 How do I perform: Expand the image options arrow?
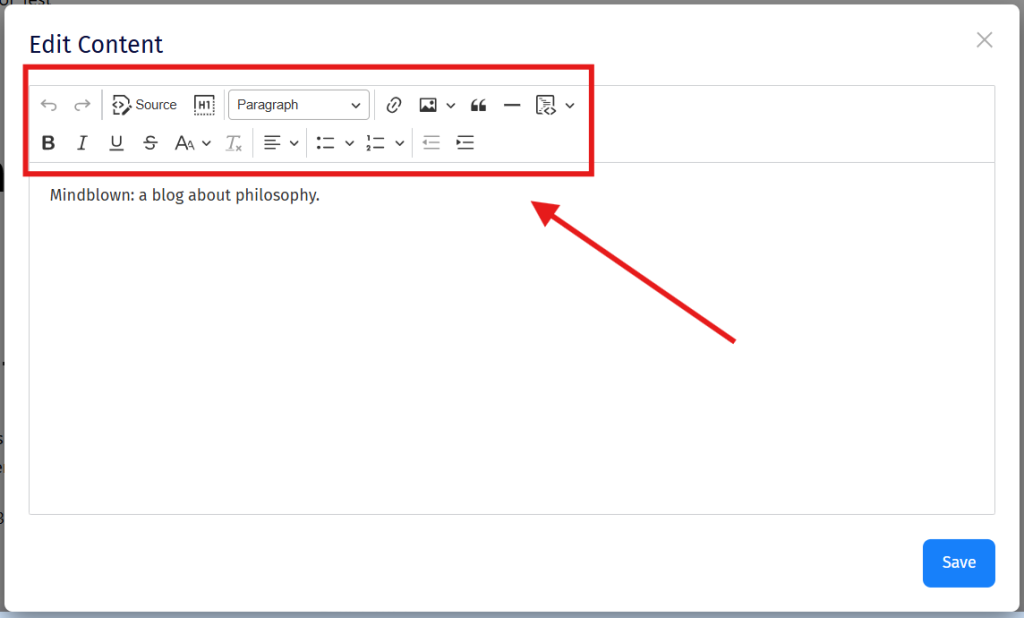(451, 105)
